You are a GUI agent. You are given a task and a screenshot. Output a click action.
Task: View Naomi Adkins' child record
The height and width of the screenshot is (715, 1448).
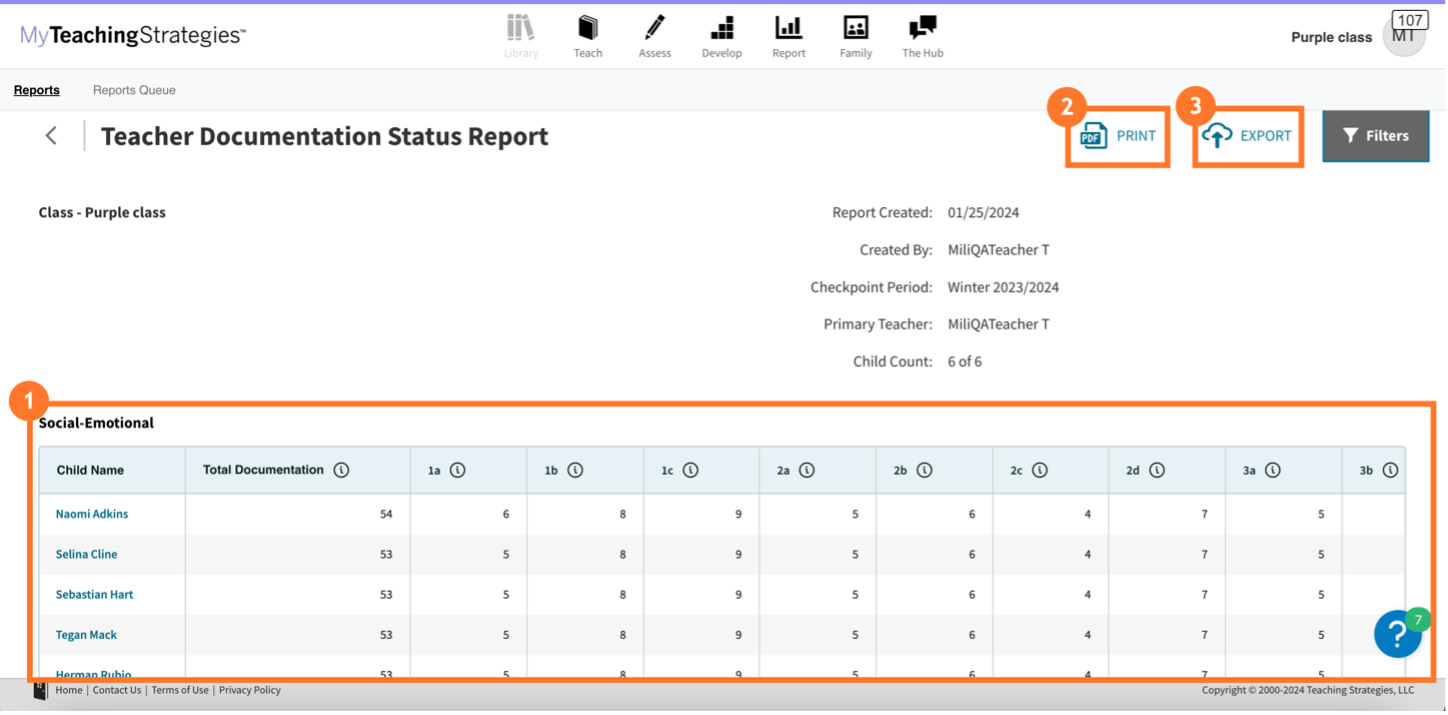coord(93,513)
